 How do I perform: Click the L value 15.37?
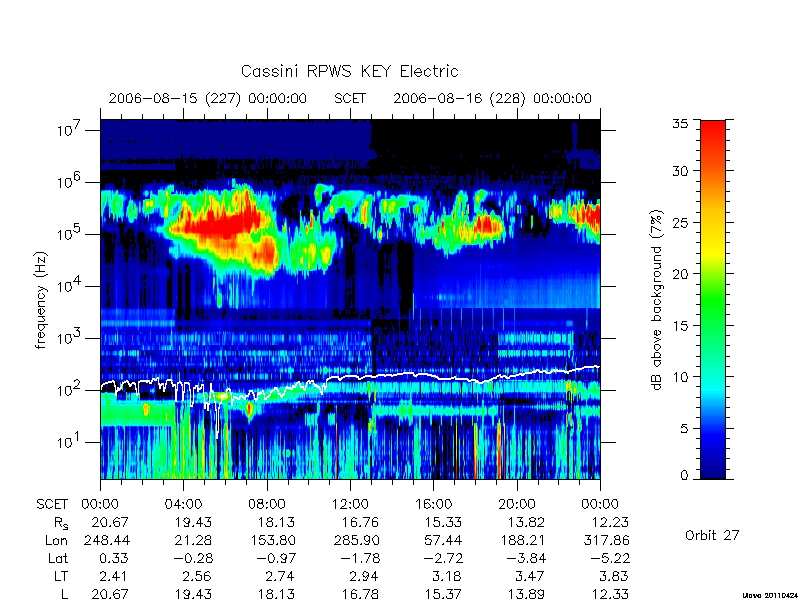(x=443, y=594)
